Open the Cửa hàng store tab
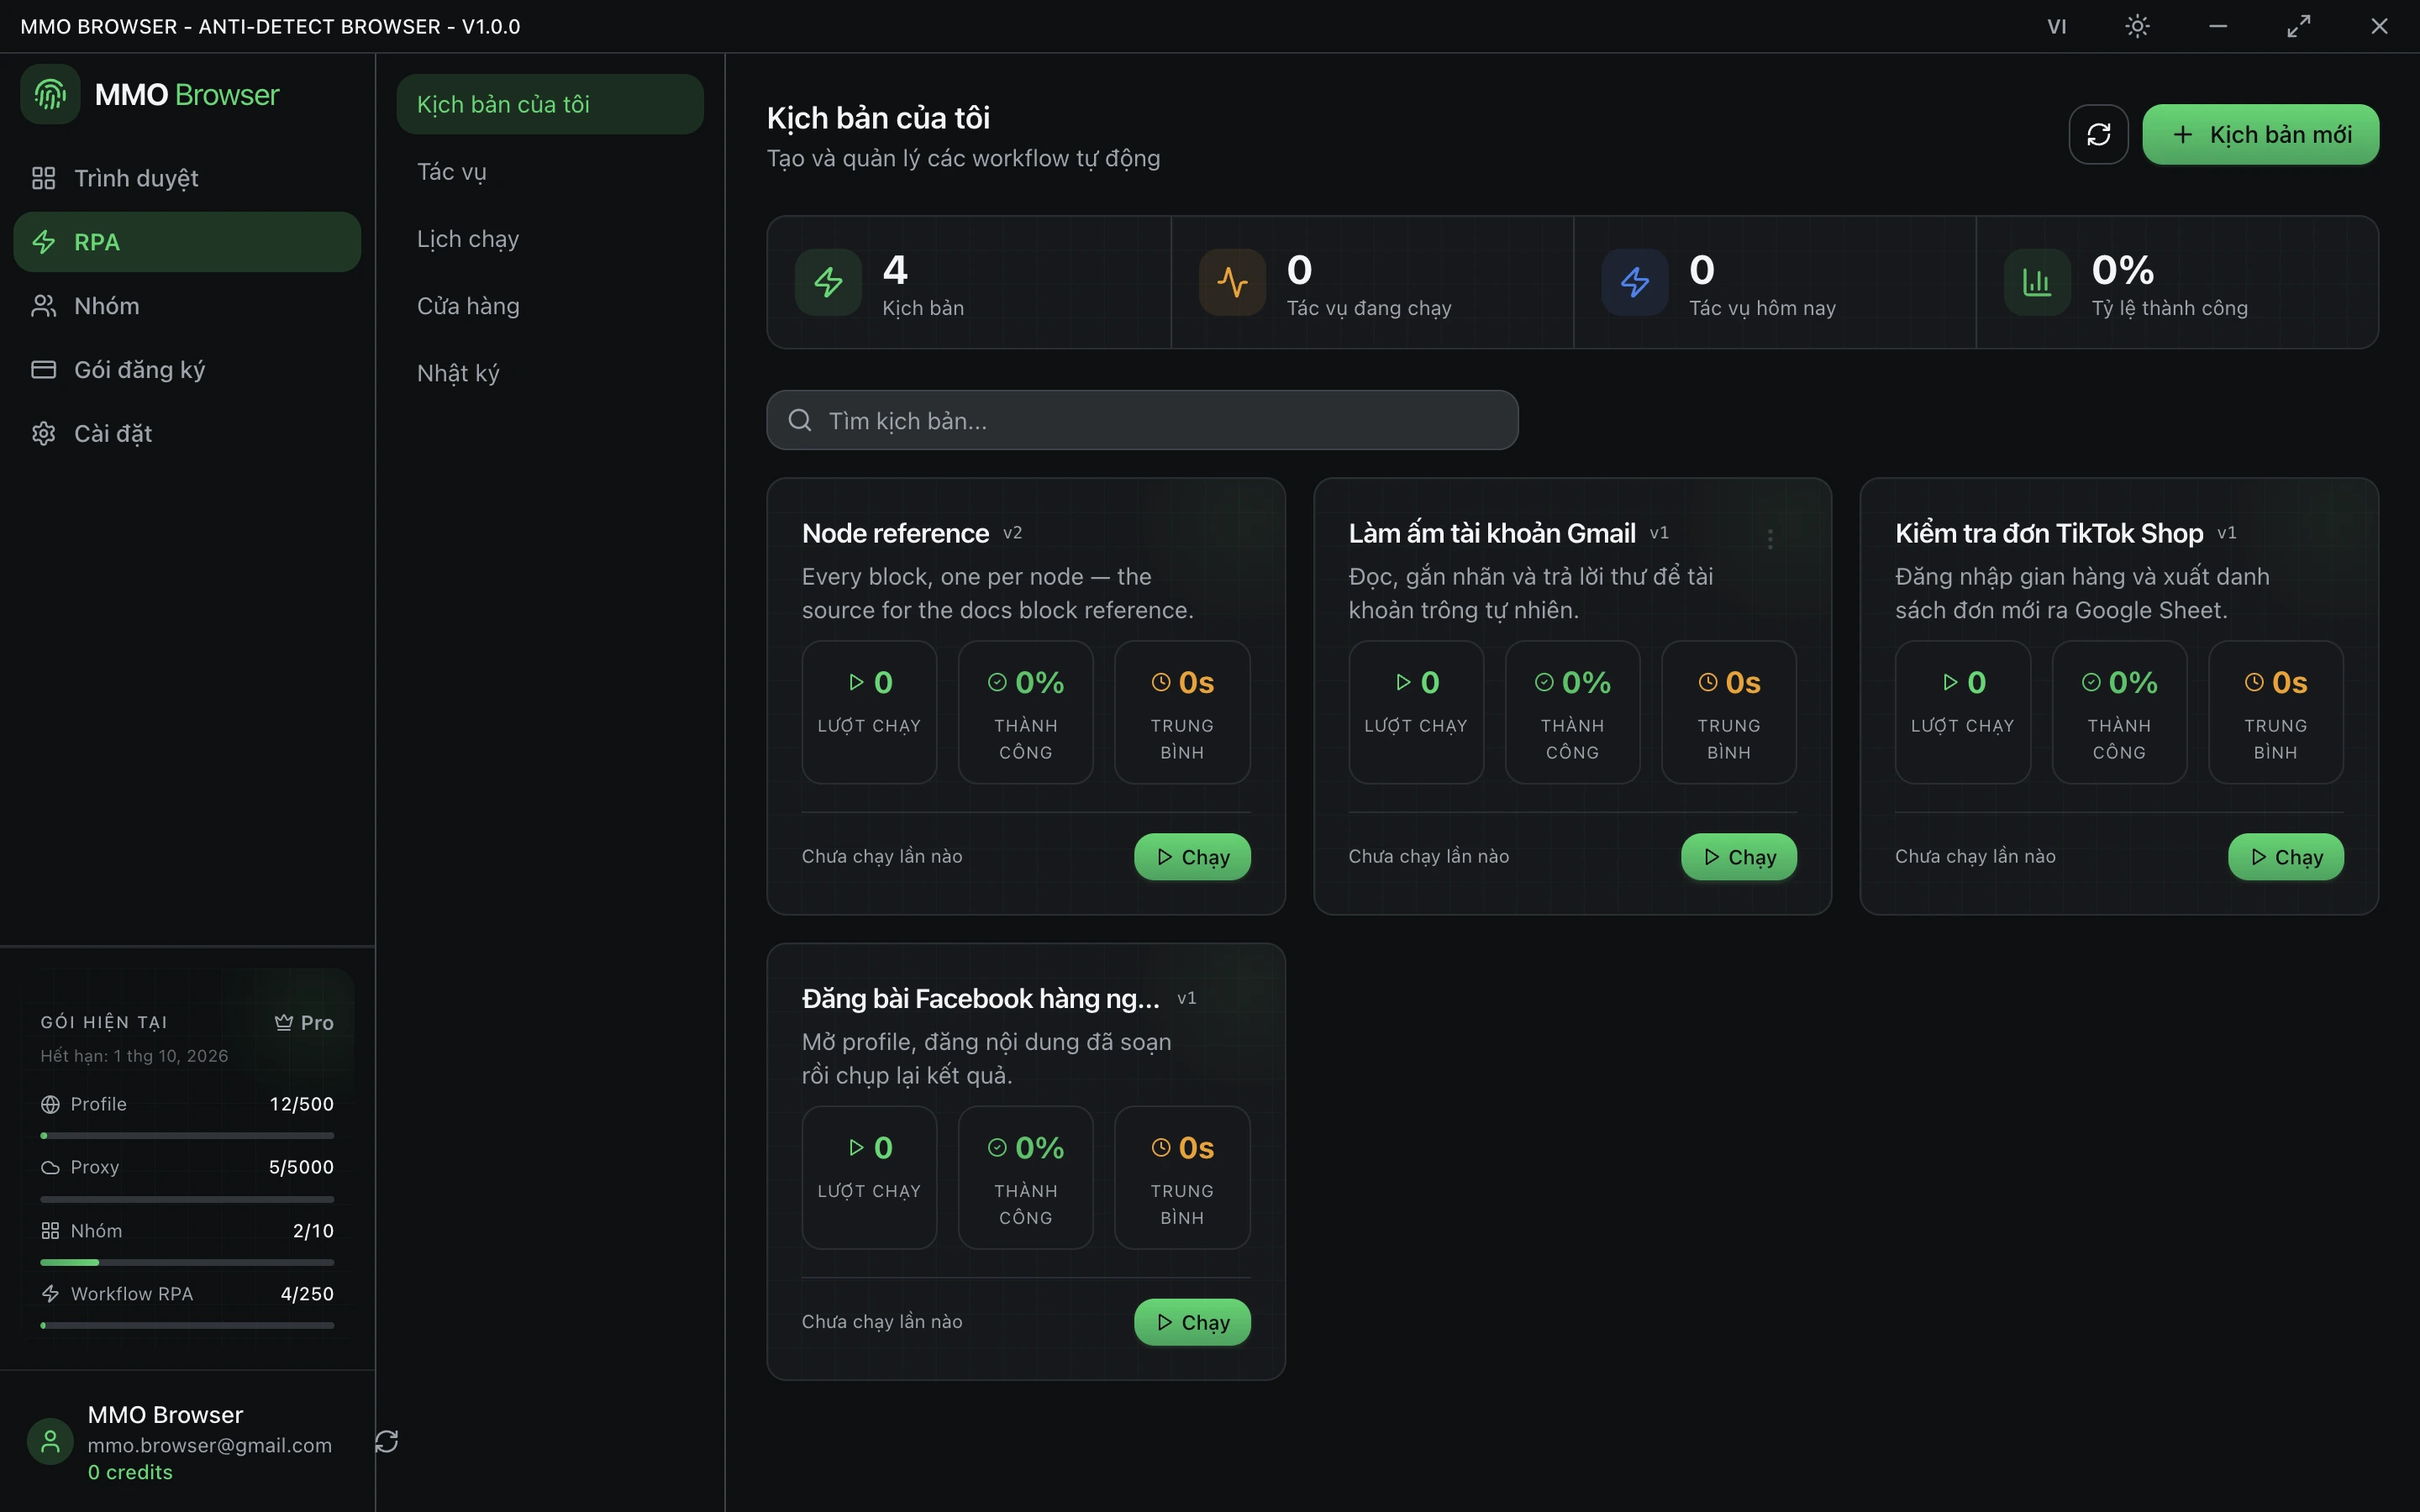Viewport: 2420px width, 1512px height. (x=550, y=305)
